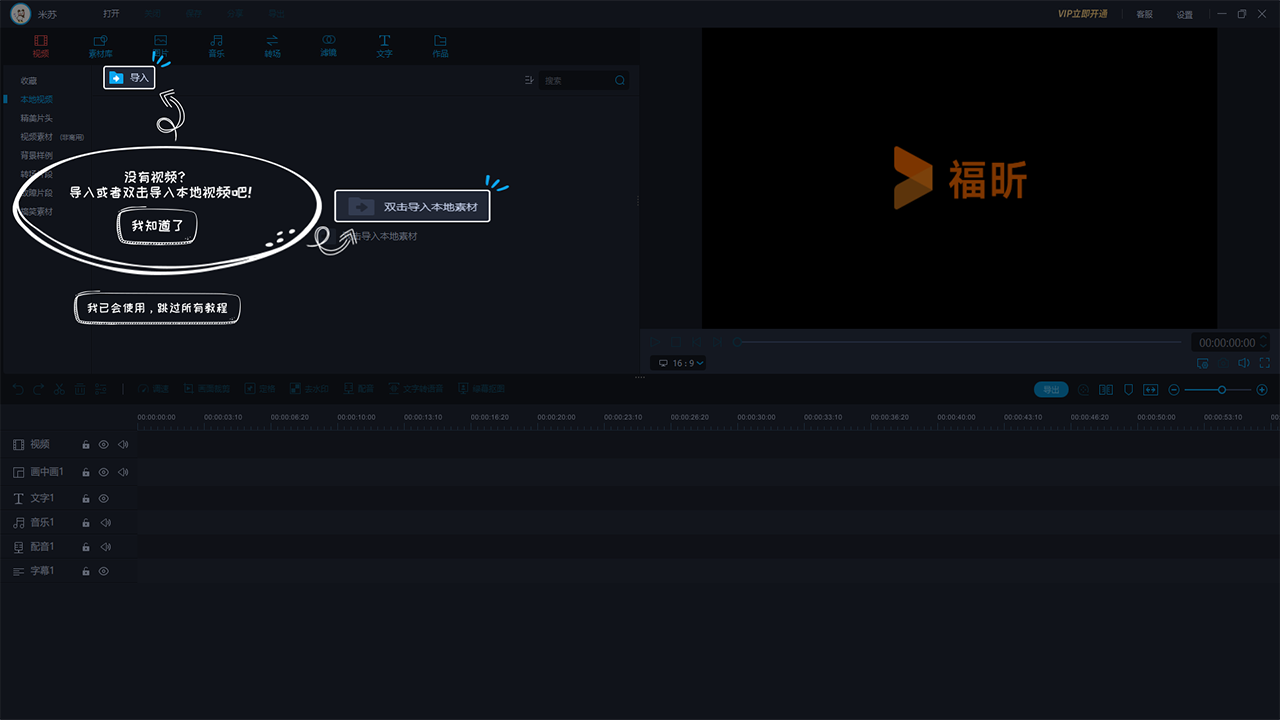Click the 我知道了 tutorial button
The height and width of the screenshot is (720, 1280).
point(158,227)
